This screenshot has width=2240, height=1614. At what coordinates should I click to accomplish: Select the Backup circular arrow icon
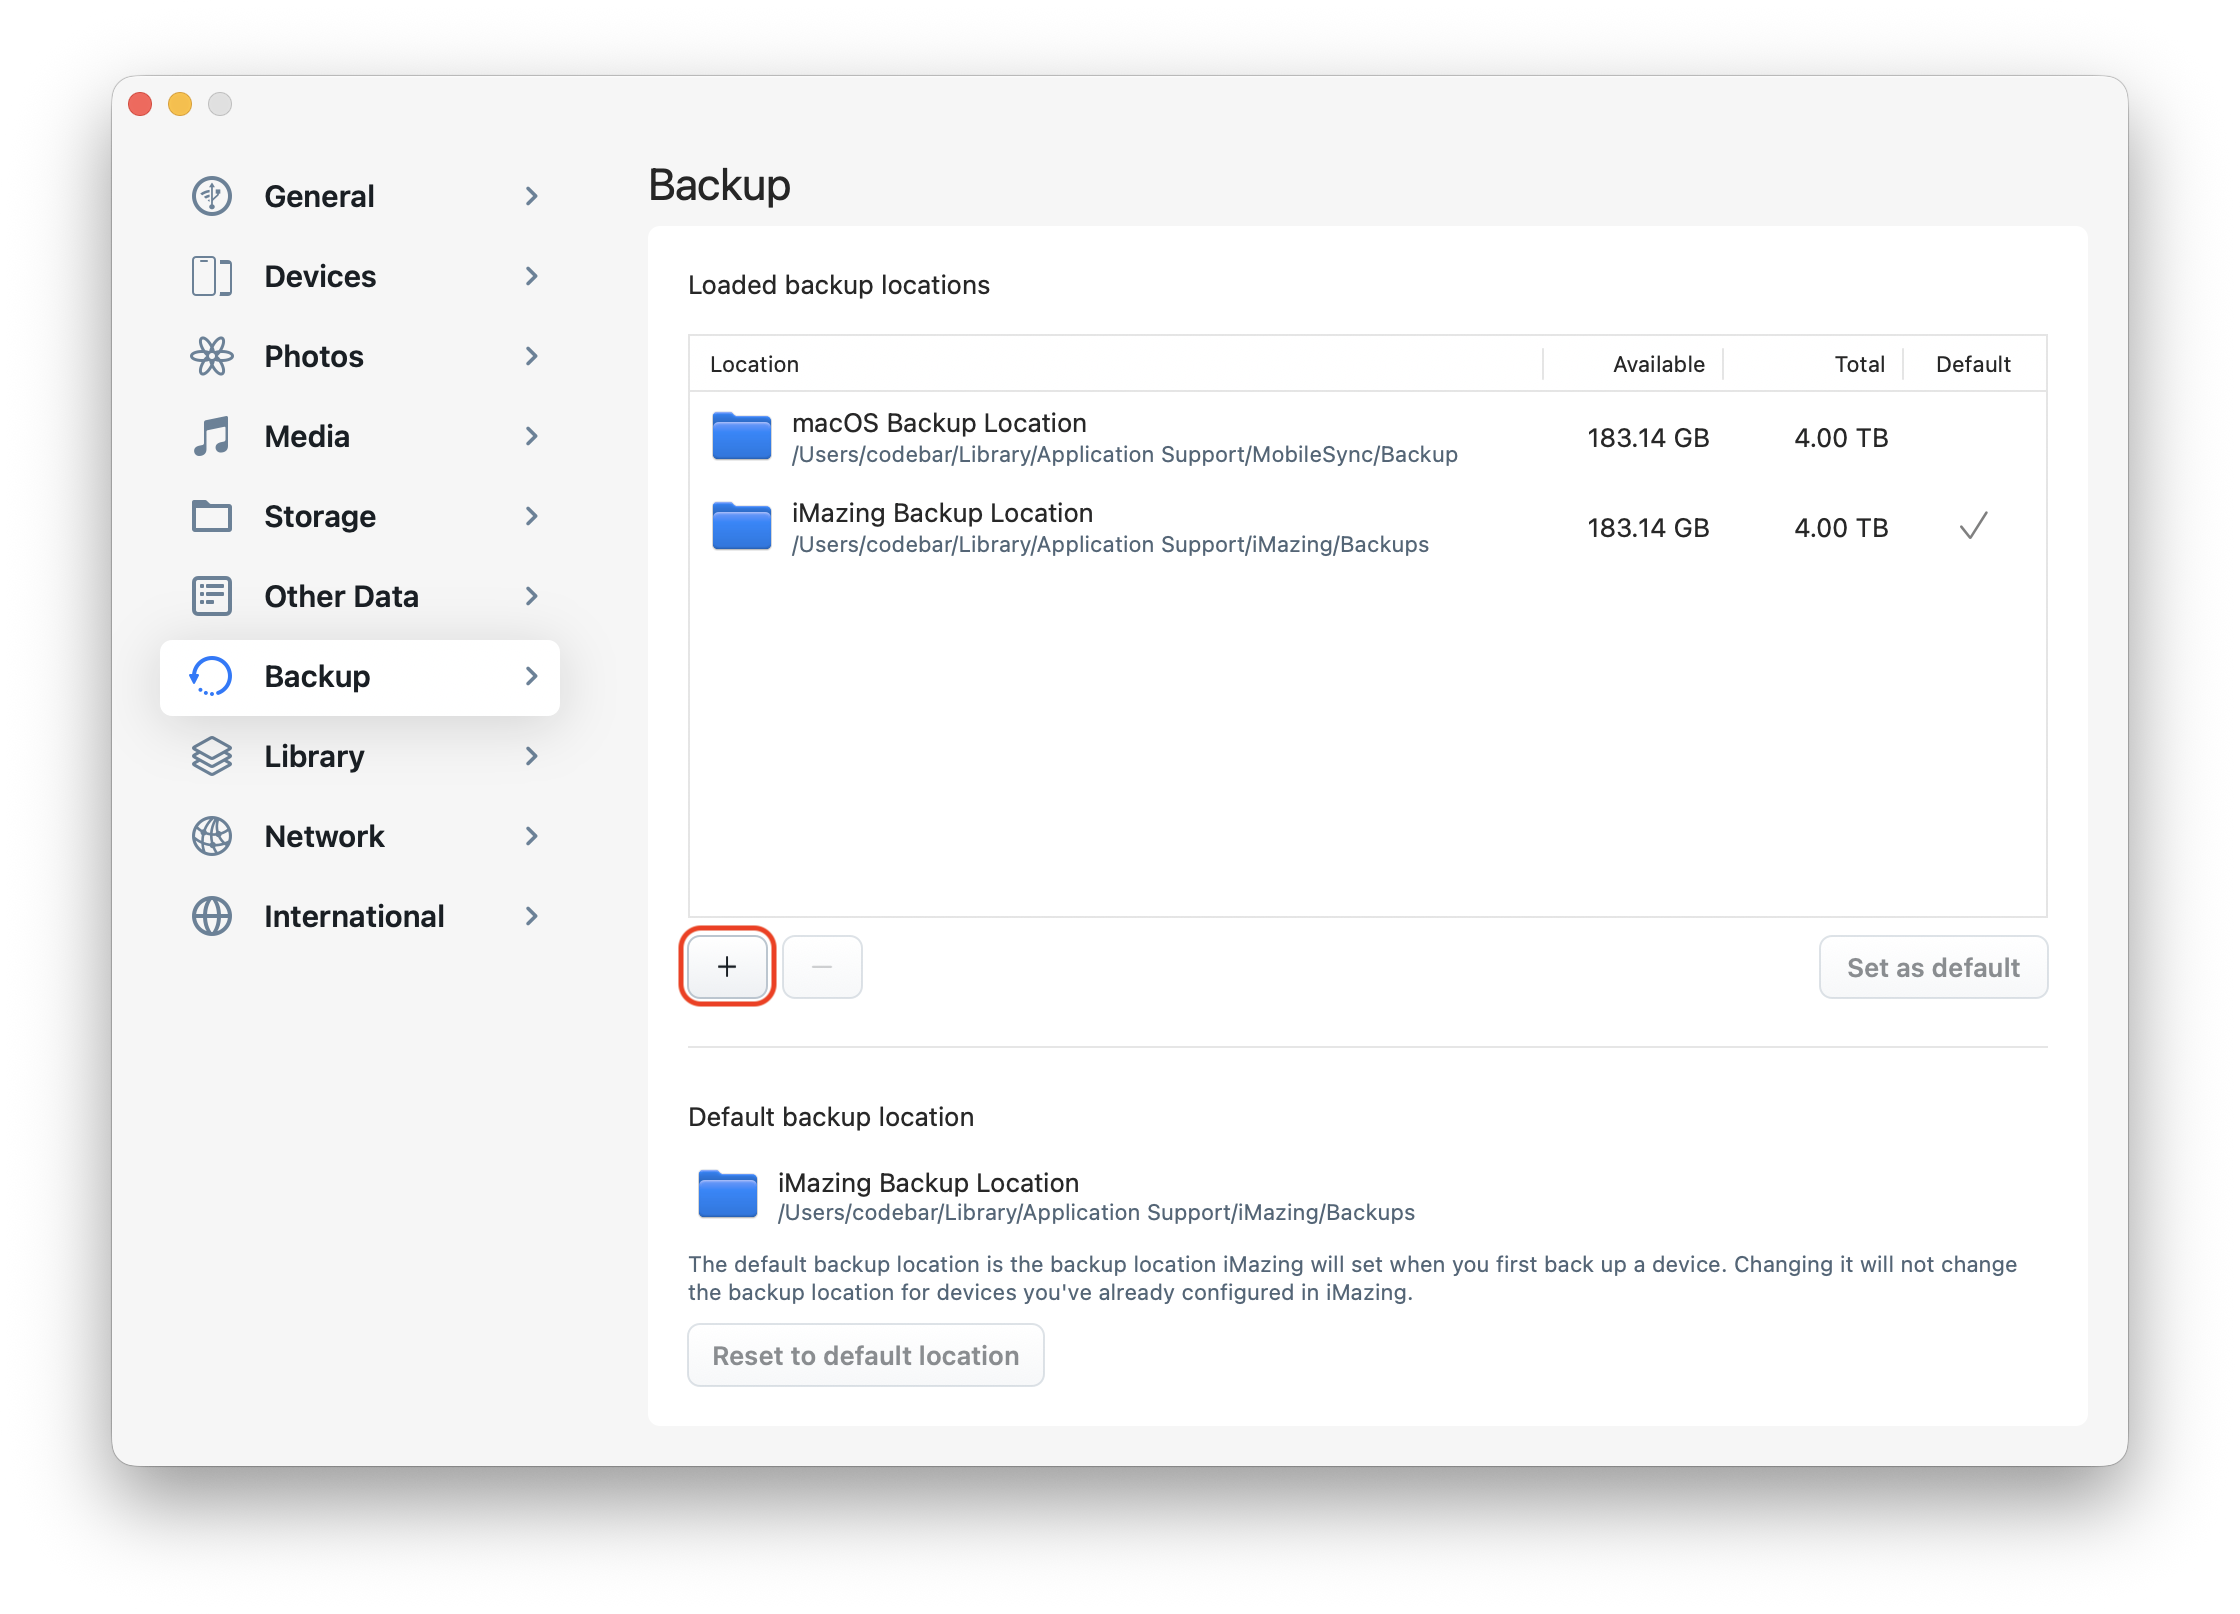(x=211, y=676)
